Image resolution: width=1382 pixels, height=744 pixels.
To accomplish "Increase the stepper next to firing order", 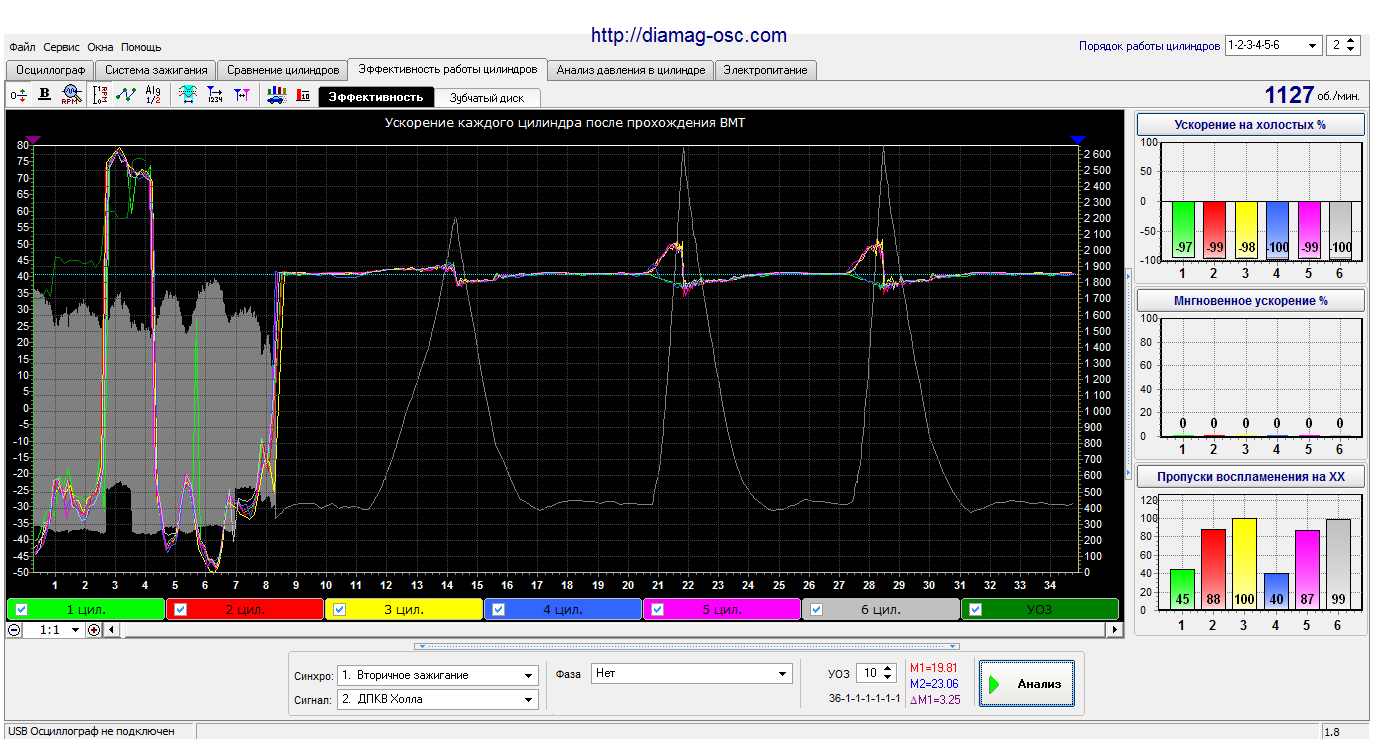I will pos(1352,41).
